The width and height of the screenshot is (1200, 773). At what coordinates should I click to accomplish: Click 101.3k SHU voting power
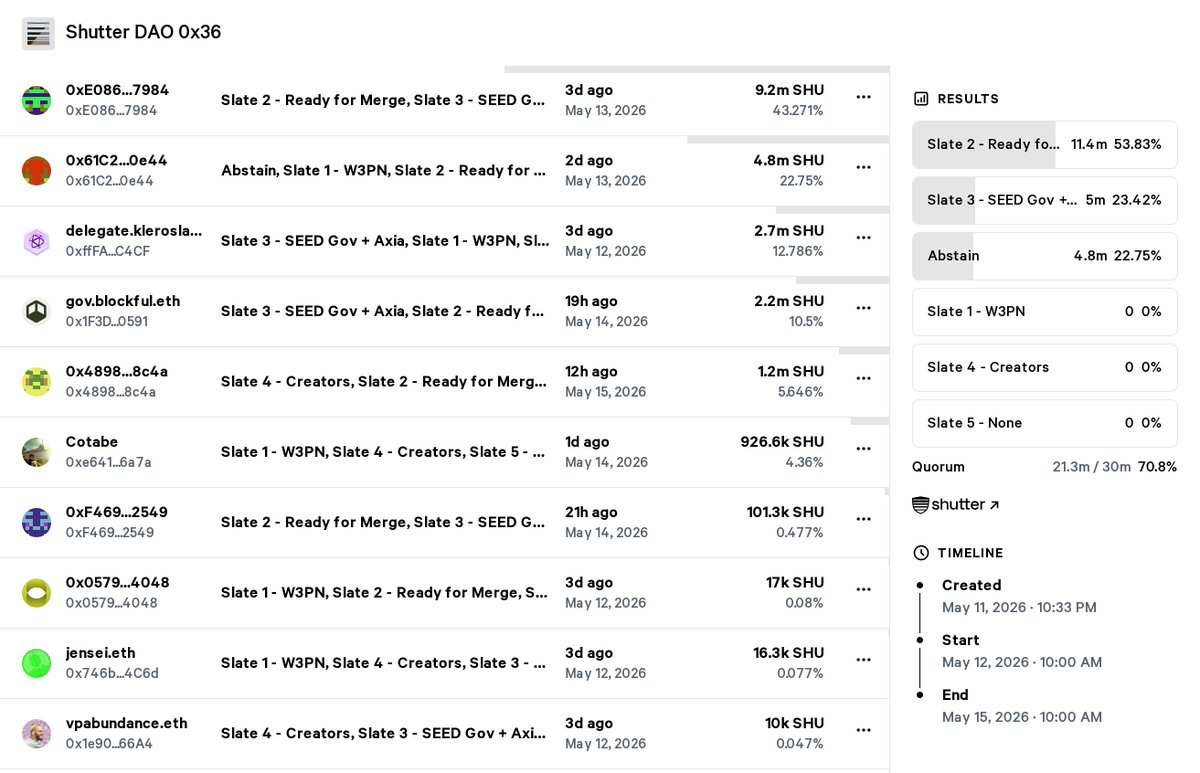pos(785,512)
